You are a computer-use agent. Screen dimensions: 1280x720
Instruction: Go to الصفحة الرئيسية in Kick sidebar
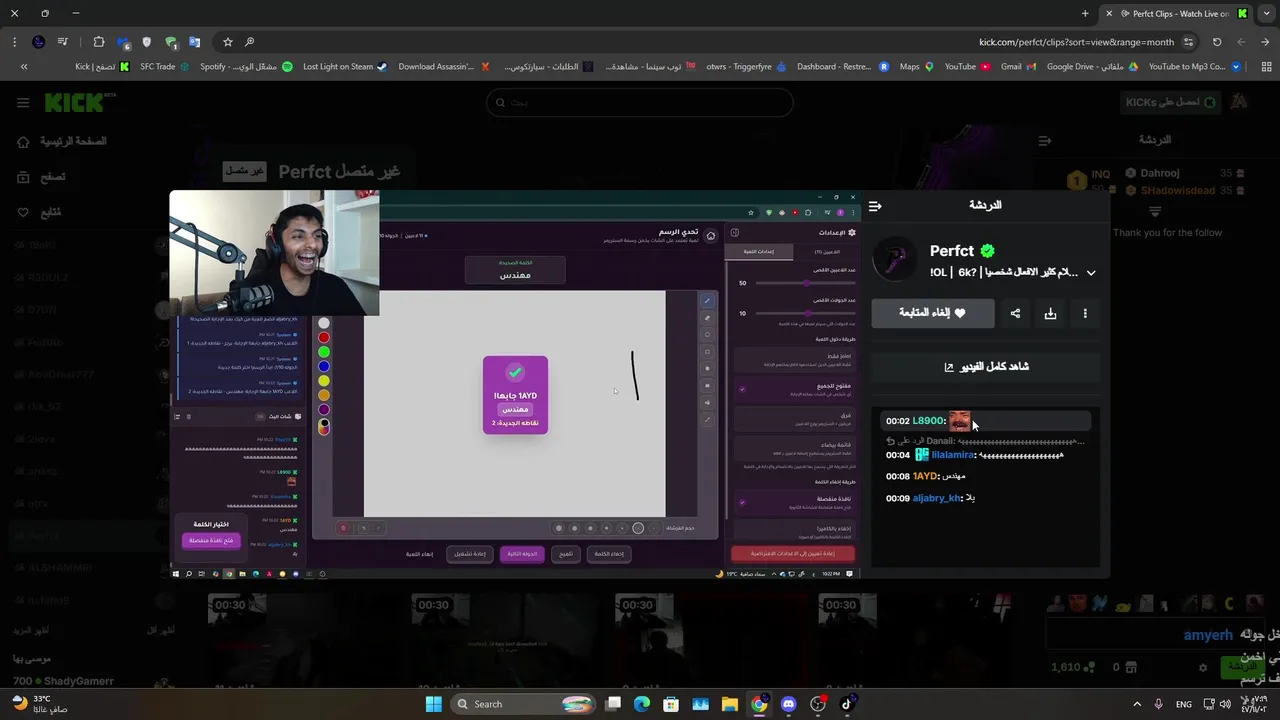(x=61, y=141)
